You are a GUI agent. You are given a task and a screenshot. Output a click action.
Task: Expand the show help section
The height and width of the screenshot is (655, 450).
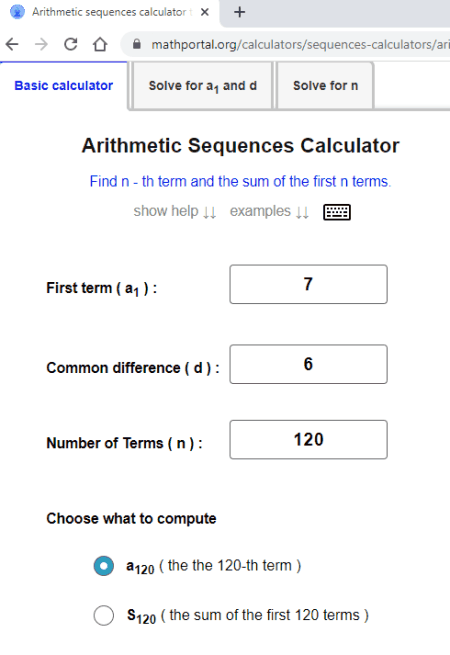point(175,211)
